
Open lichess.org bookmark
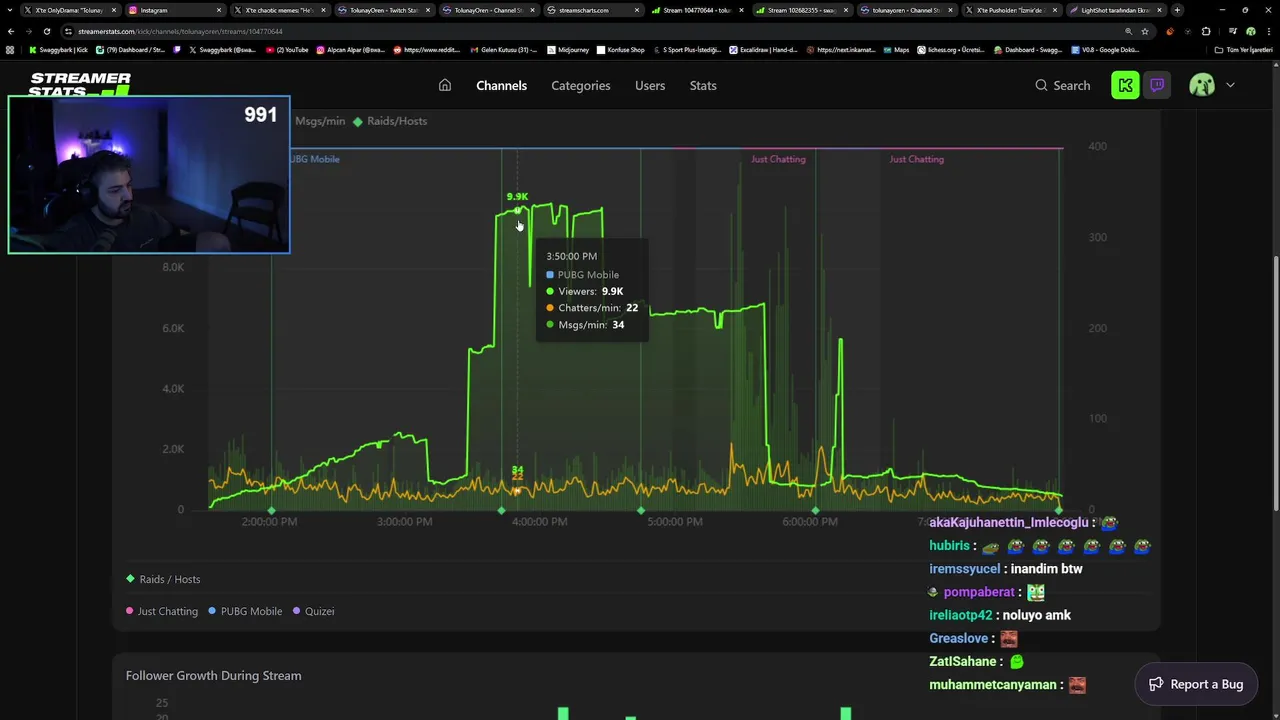pos(950,49)
